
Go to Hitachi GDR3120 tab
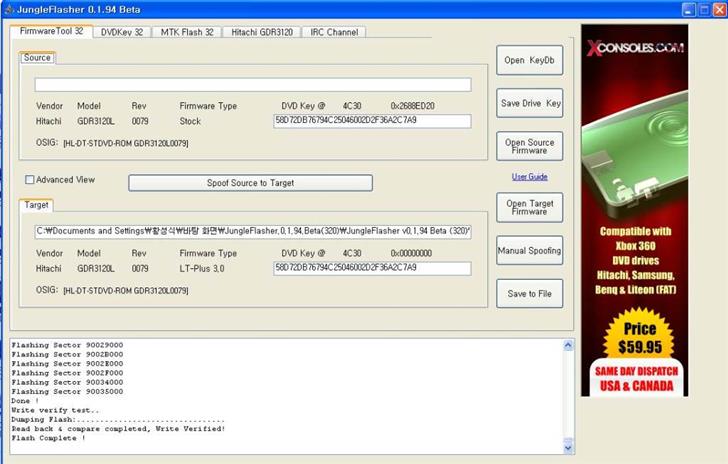[262, 32]
